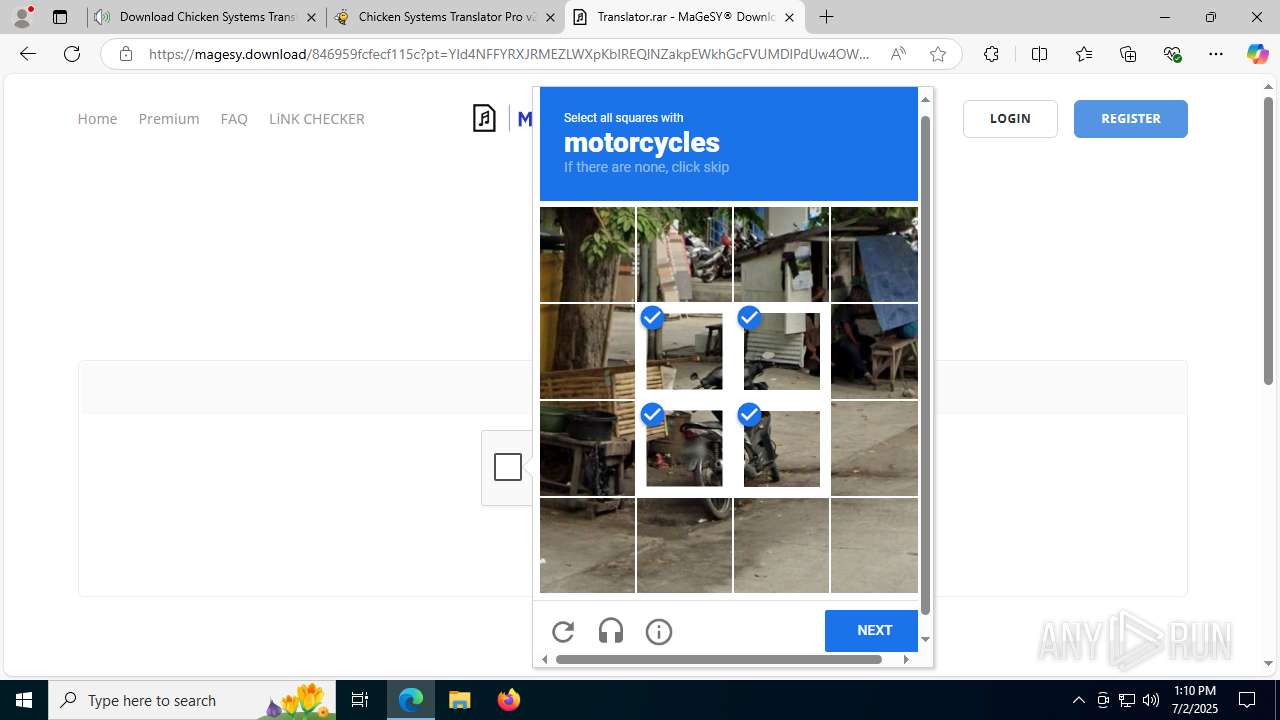Refresh the current page
This screenshot has height=720, width=1280.
[x=72, y=54]
